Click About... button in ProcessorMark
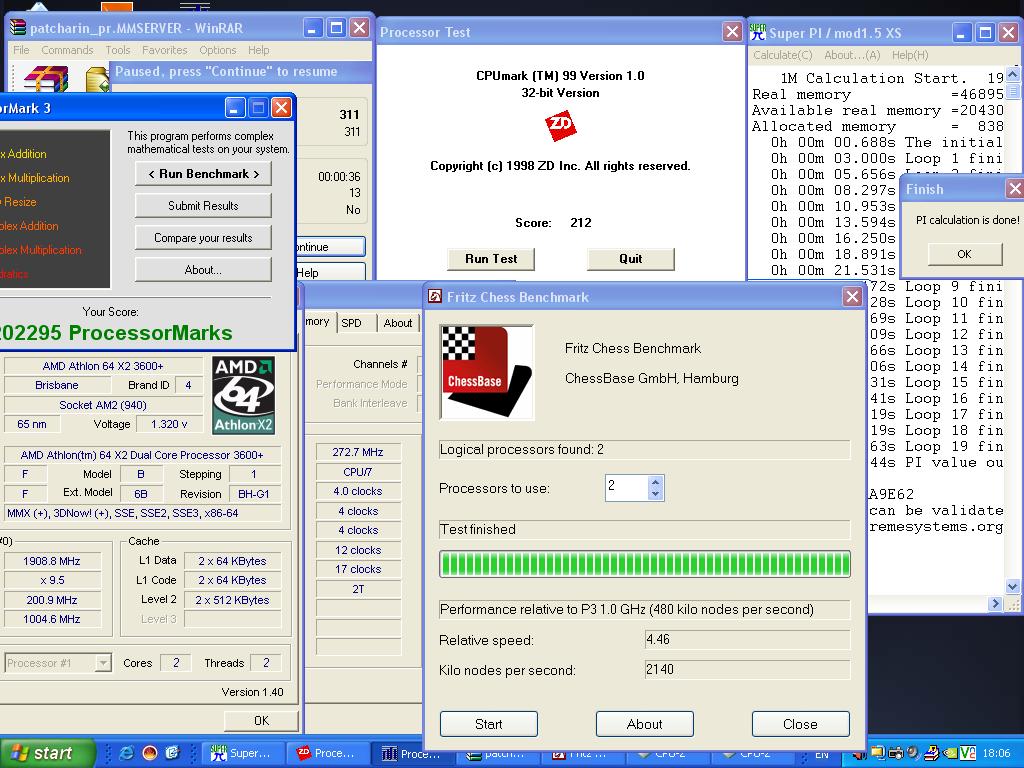The image size is (1024, 768). pos(203,270)
